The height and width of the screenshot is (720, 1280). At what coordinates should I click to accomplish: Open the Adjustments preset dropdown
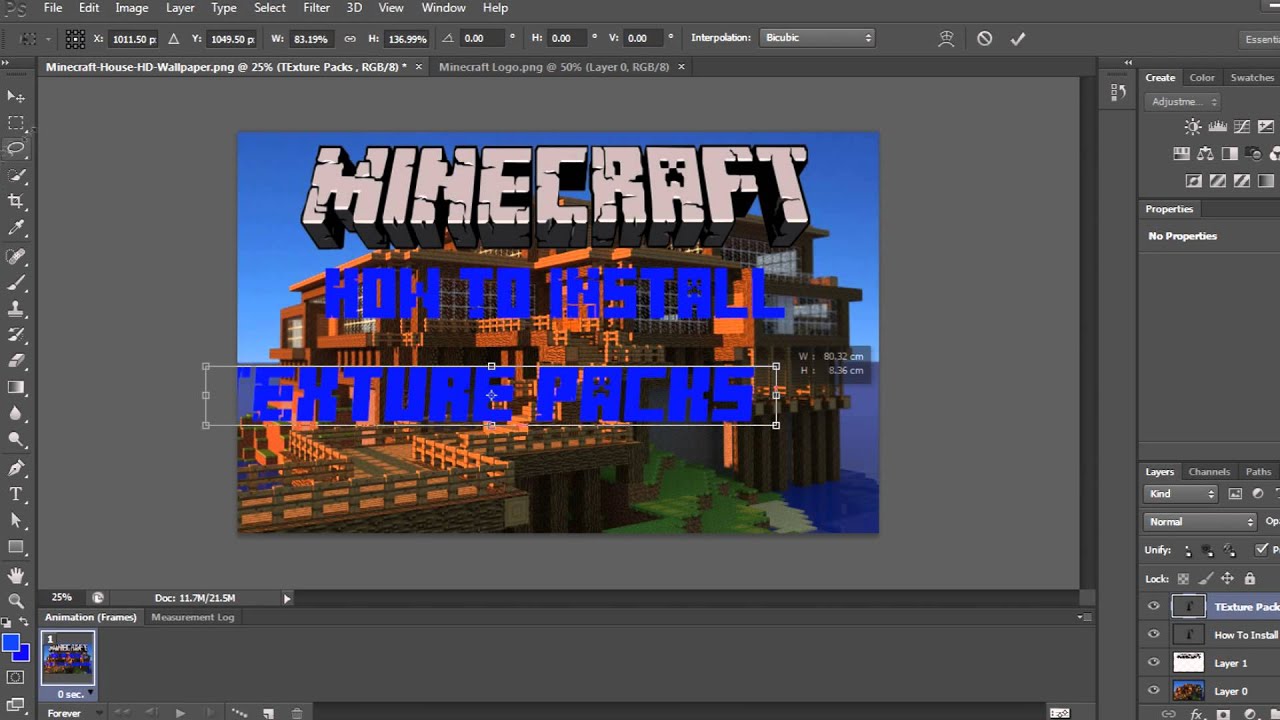coord(1184,101)
